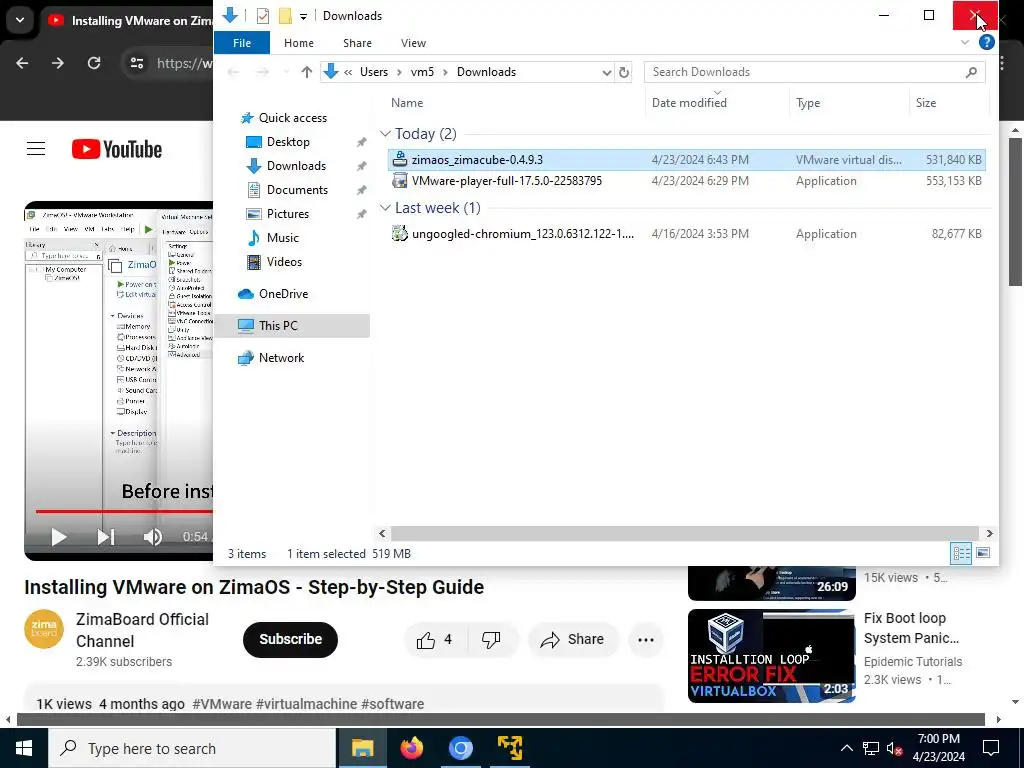This screenshot has width=1024, height=768.
Task: Open the View ribbon tab
Action: point(413,43)
